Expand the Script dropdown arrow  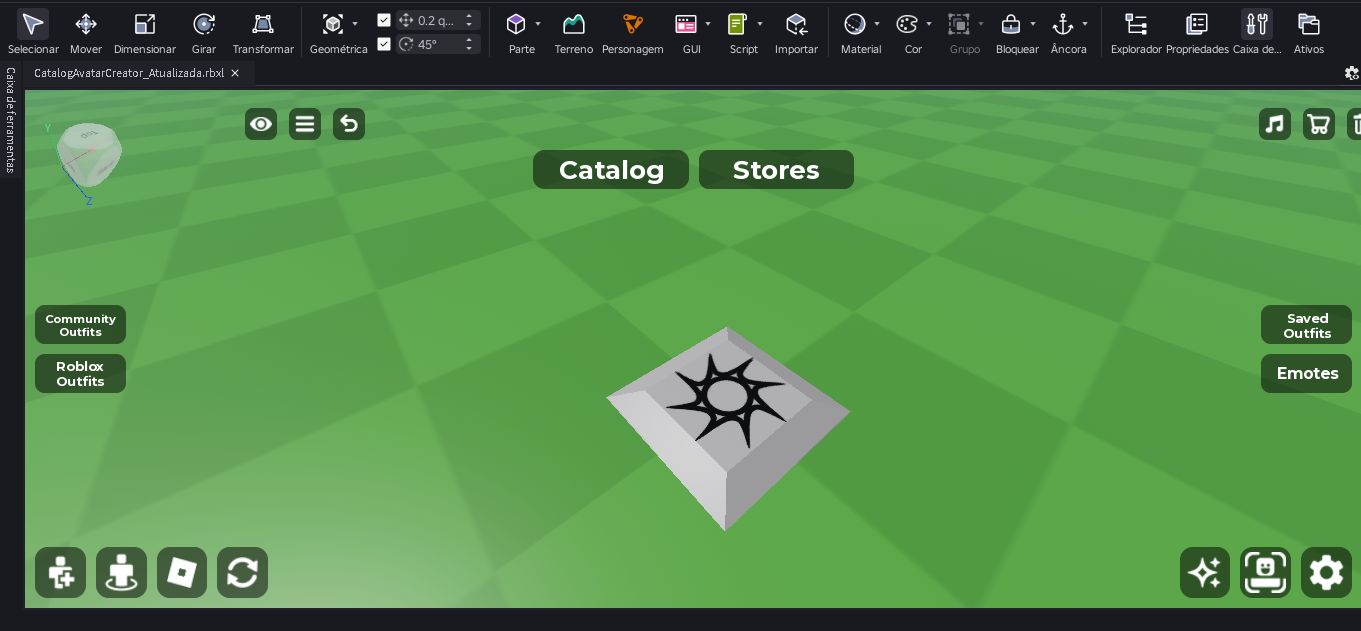760,24
